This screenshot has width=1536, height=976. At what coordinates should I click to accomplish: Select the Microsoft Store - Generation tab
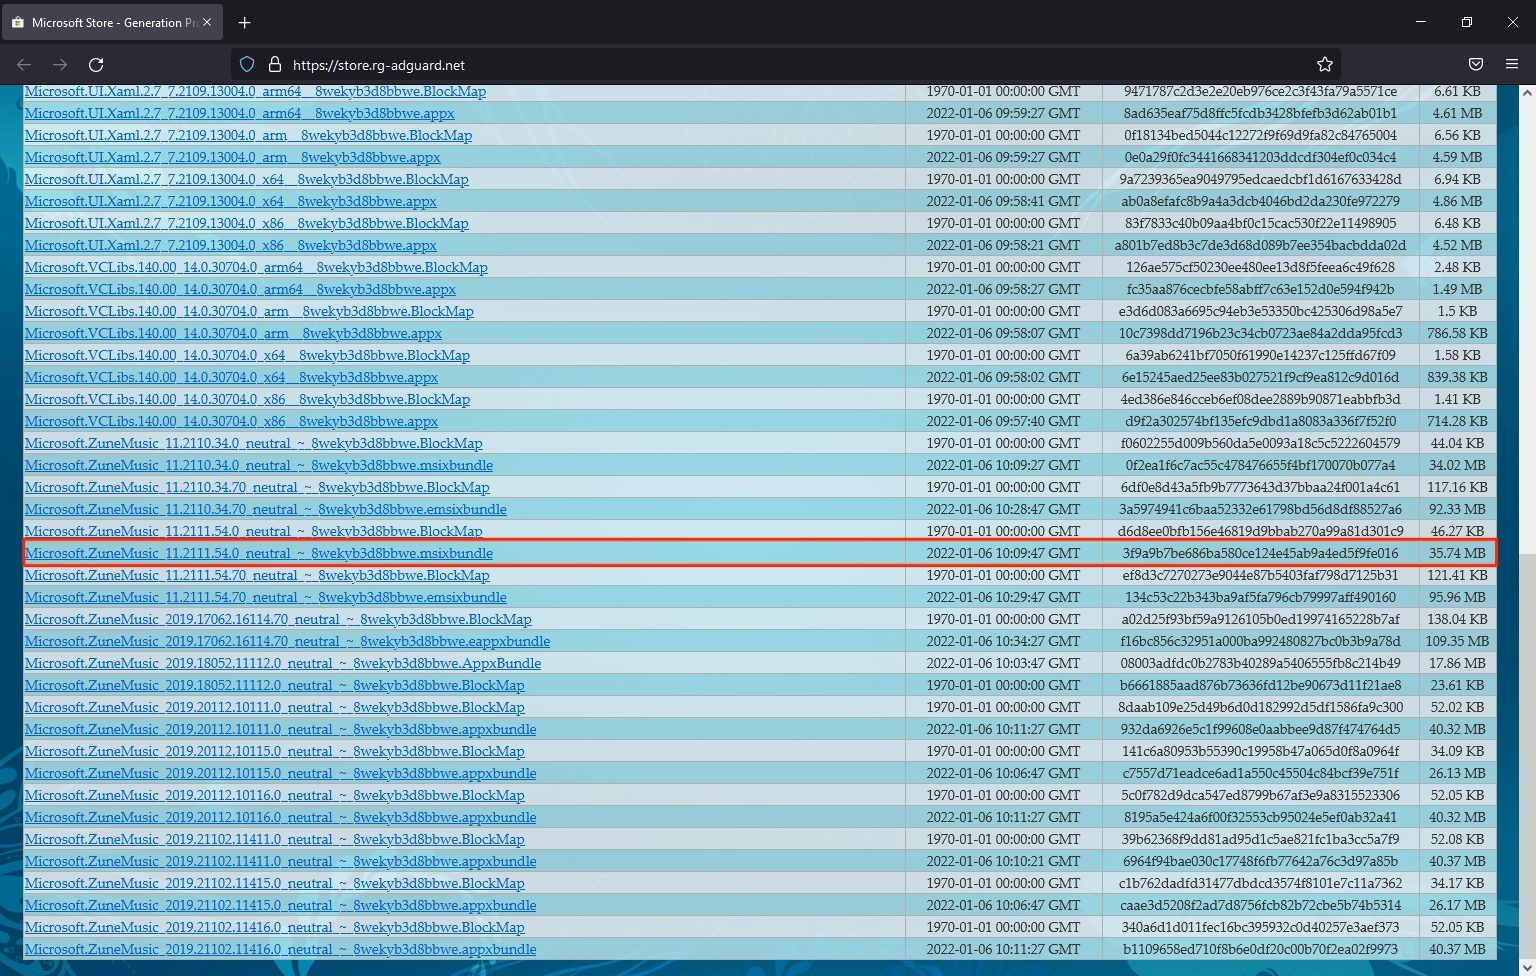[x=112, y=22]
